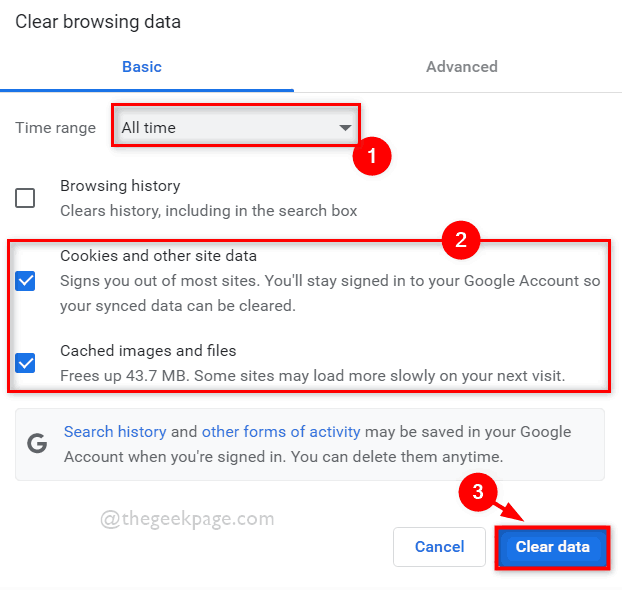The height and width of the screenshot is (590, 622).
Task: Open the 'other forms of activity' link
Action: pos(281,432)
